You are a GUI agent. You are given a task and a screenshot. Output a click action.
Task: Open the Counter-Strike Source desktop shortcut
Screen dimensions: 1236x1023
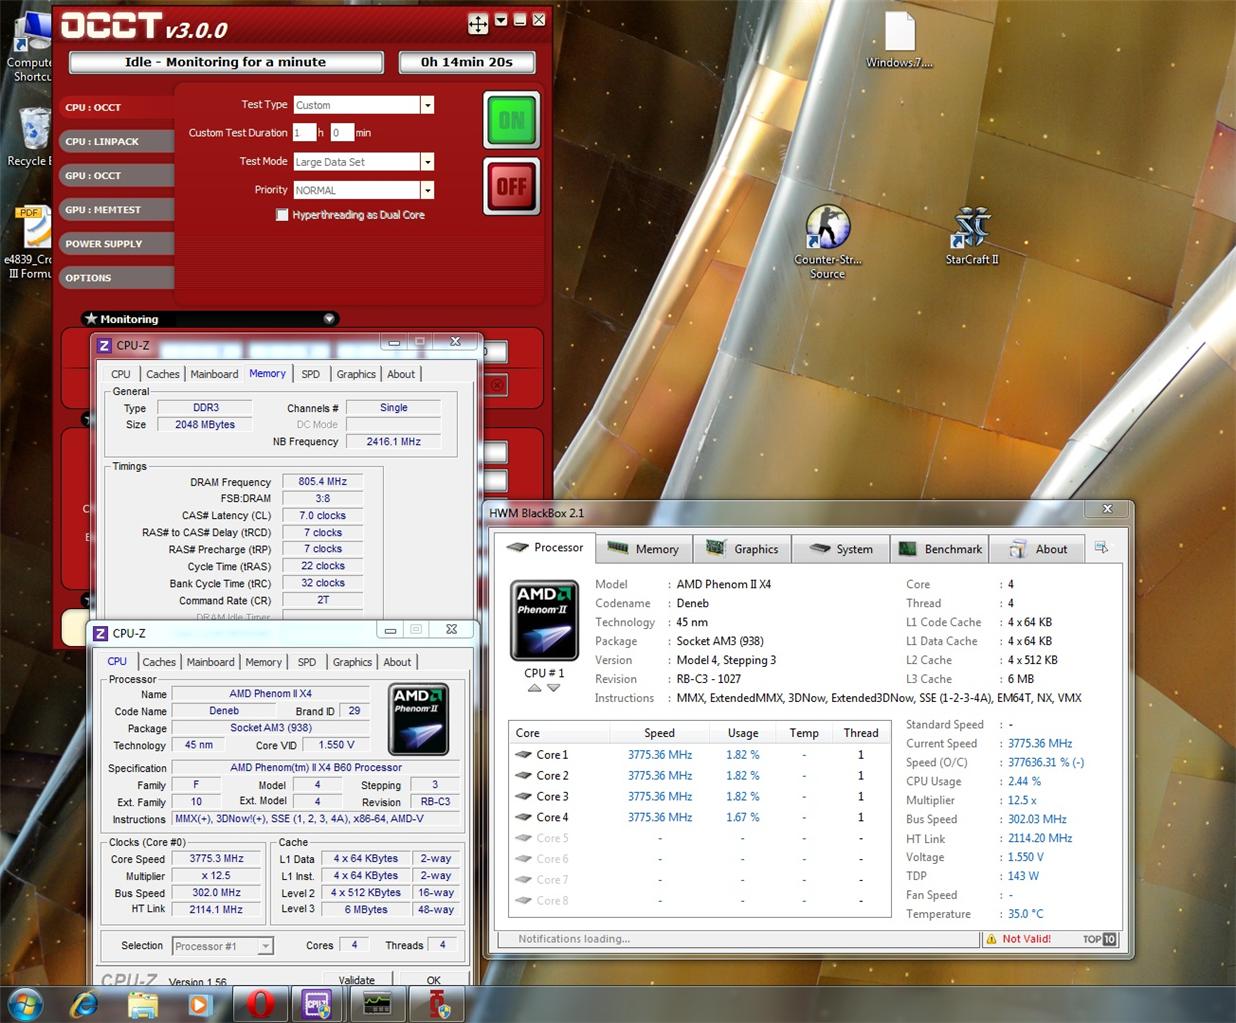coord(828,241)
